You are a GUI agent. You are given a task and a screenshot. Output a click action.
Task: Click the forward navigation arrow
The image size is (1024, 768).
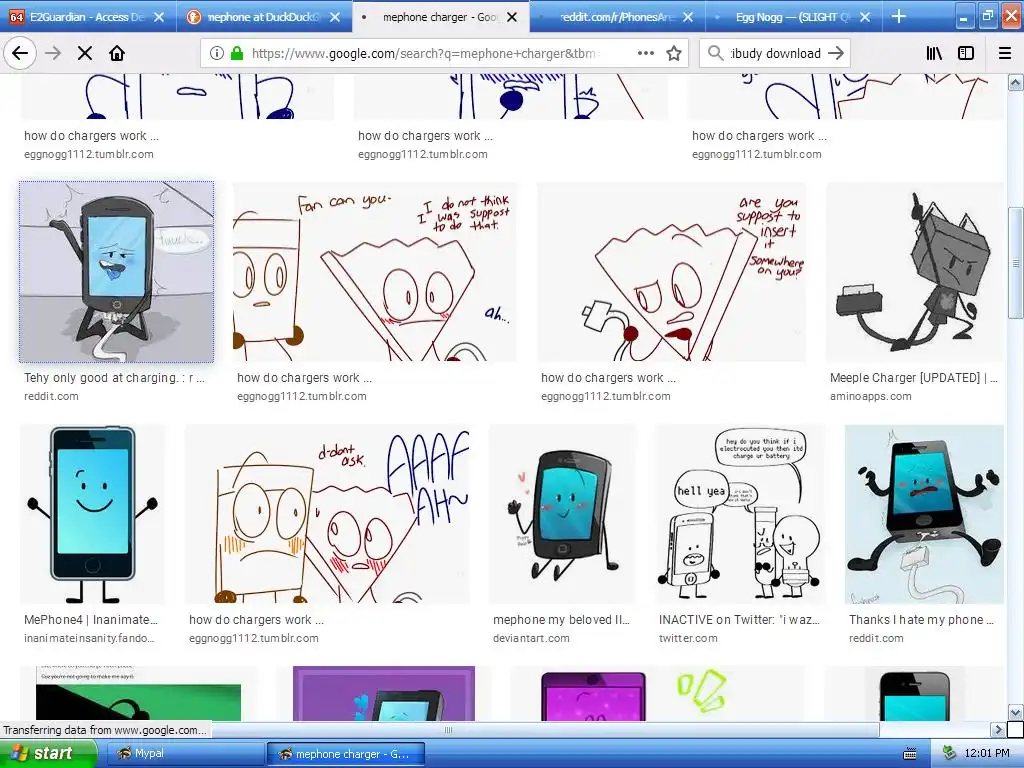tap(54, 53)
